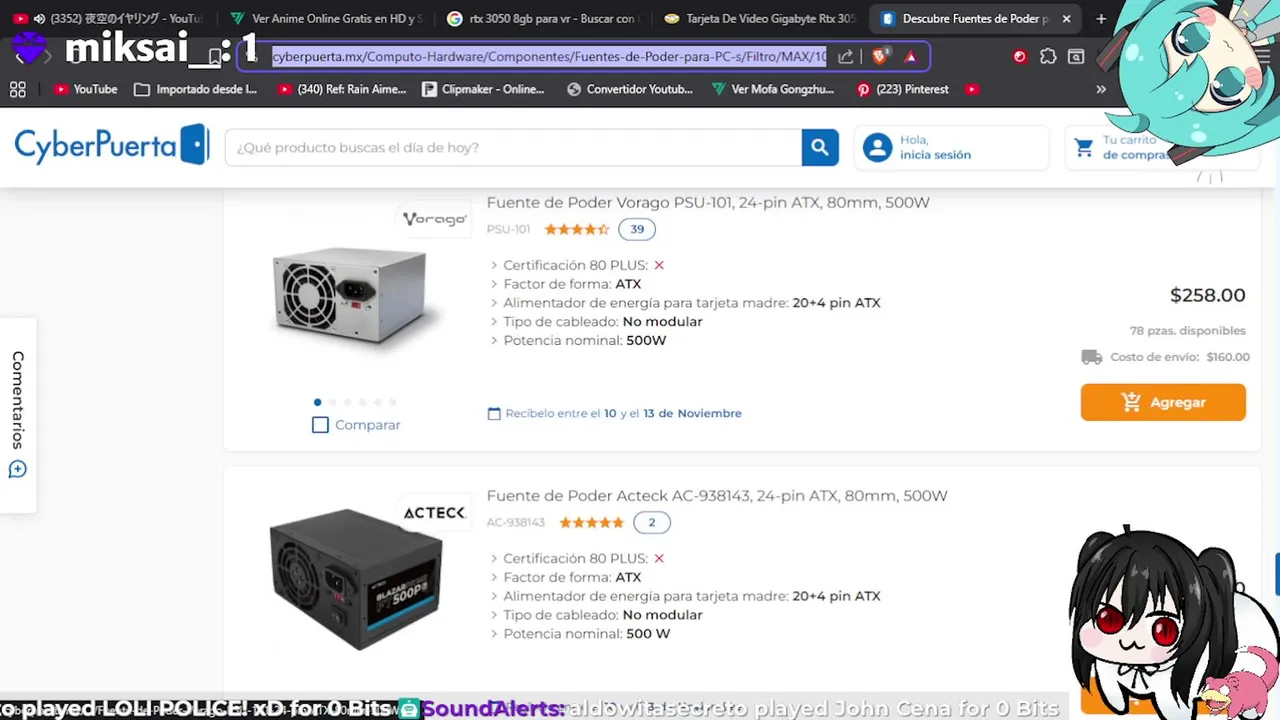Click 78 pzas. disponibles text
This screenshot has height=720, width=1280.
(1188, 331)
